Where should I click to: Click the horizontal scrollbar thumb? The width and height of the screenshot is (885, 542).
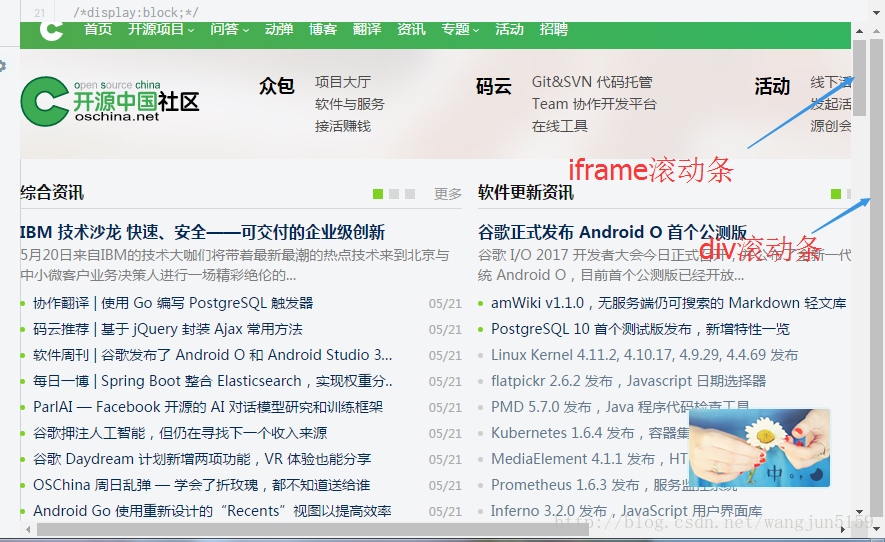313,530
